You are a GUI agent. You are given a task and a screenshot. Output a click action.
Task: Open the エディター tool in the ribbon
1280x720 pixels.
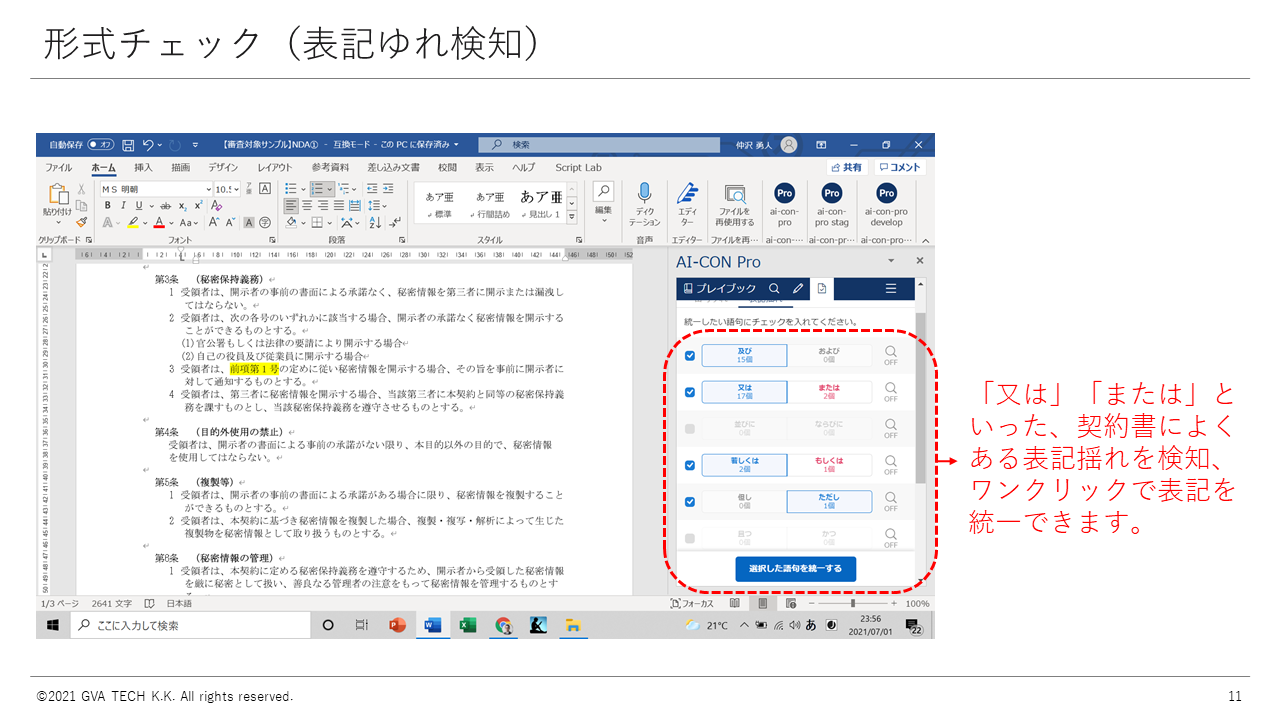687,194
